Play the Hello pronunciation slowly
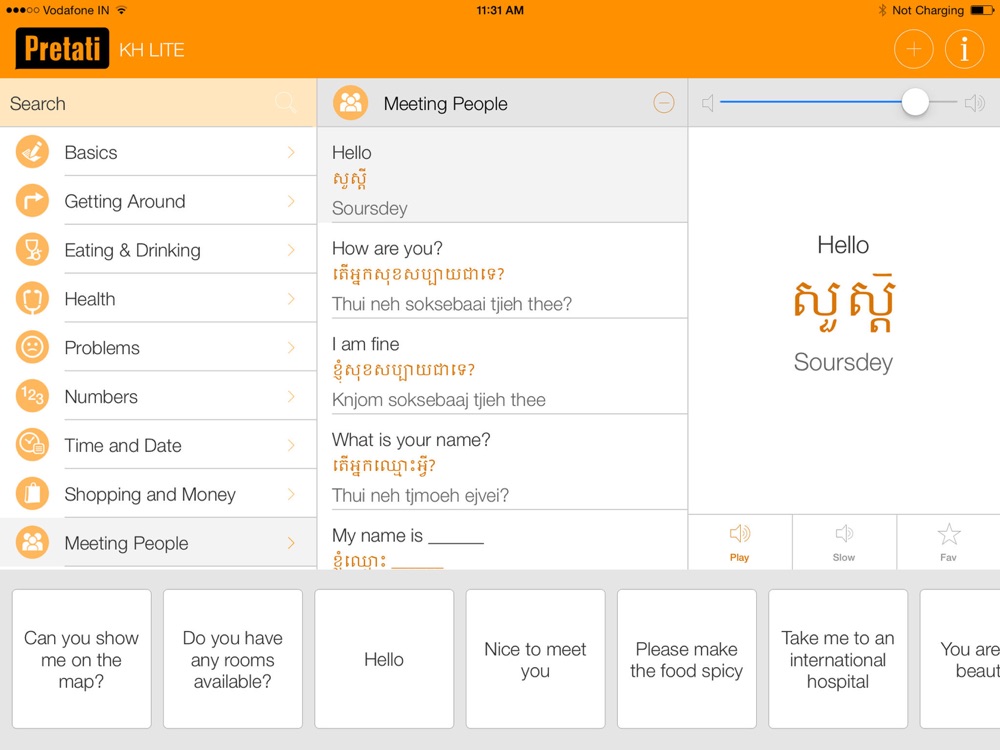The height and width of the screenshot is (750, 1000). click(844, 541)
